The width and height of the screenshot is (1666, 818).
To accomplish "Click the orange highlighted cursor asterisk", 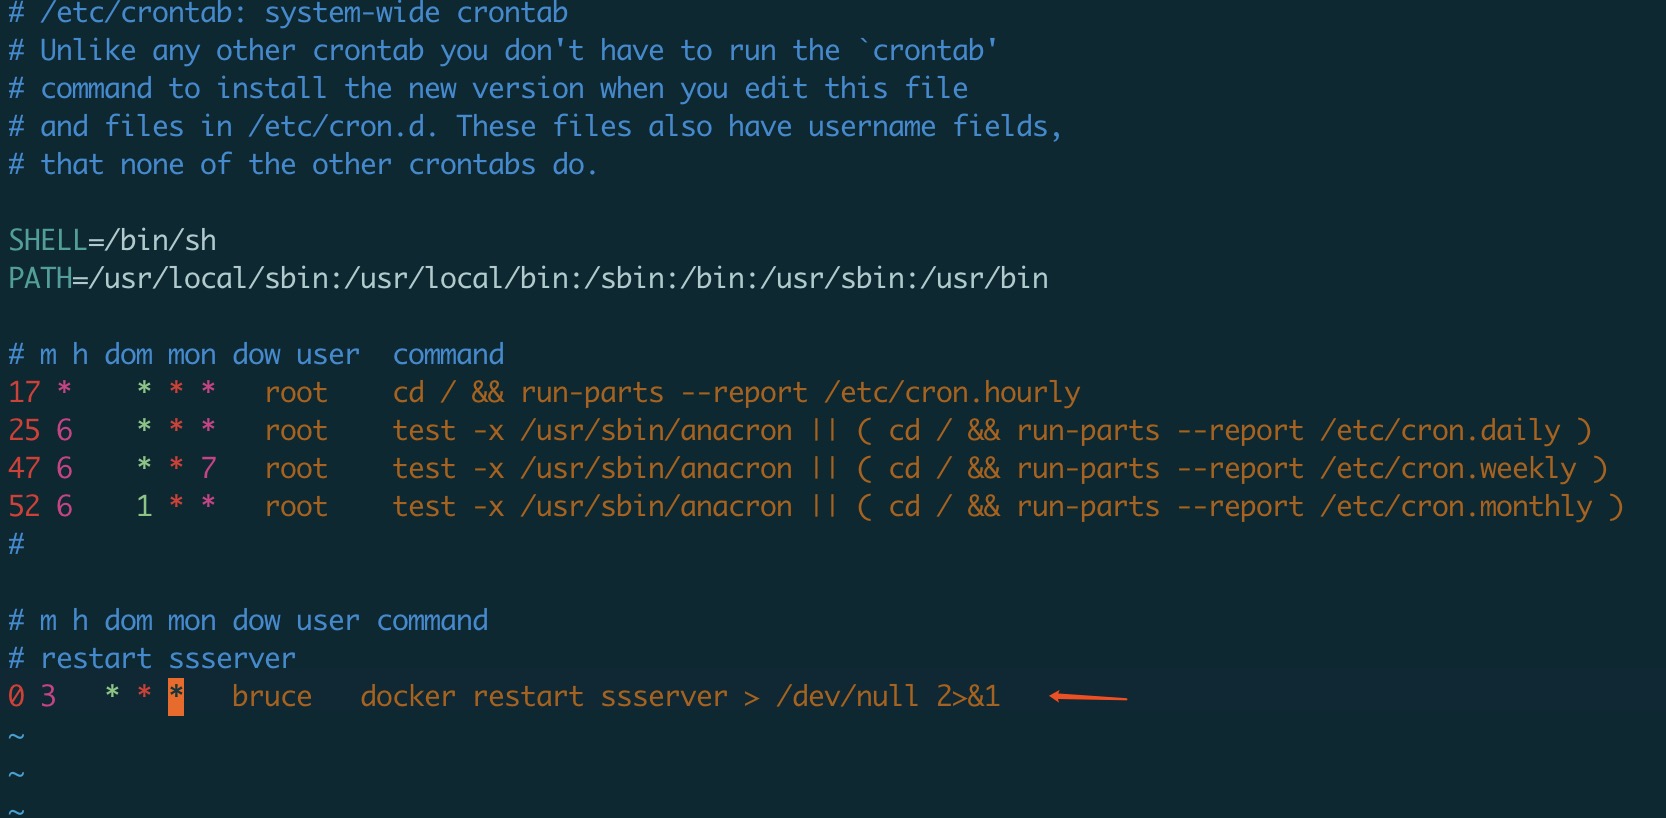I will 176,696.
